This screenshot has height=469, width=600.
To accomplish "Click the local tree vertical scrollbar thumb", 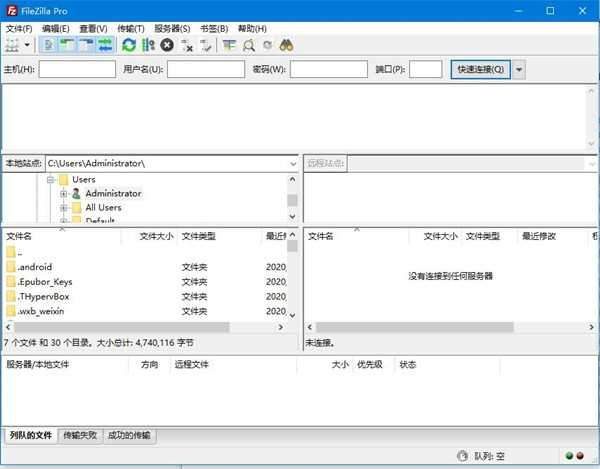I will point(292,200).
